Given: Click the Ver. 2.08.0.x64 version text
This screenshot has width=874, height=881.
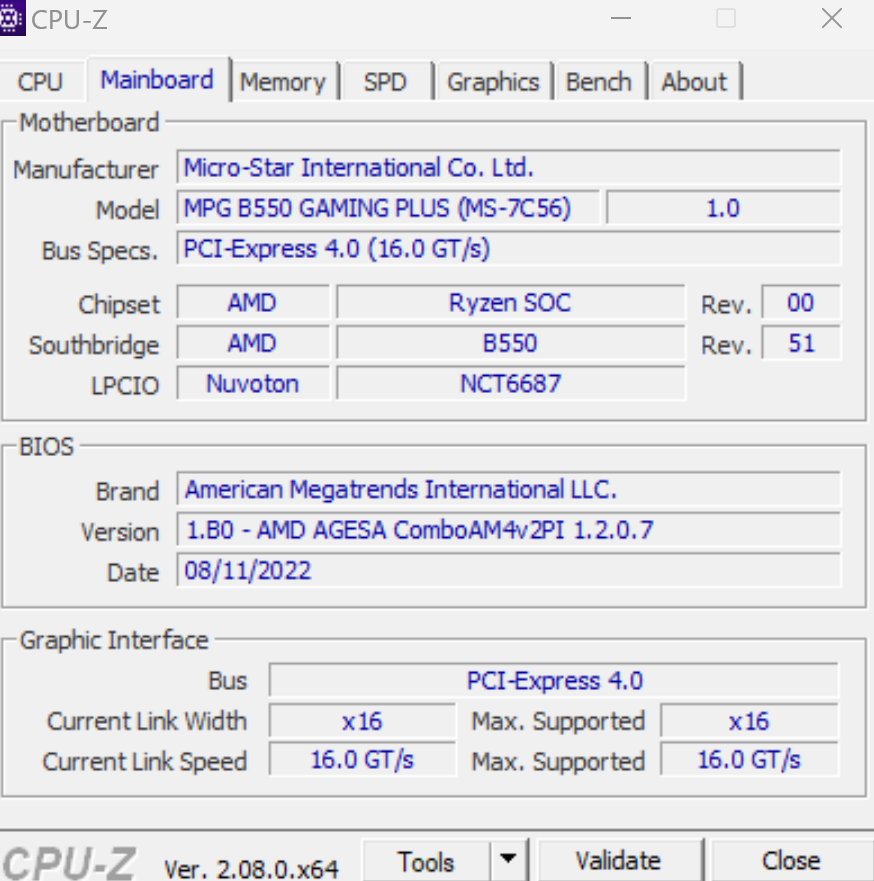Looking at the screenshot, I should tap(251, 869).
